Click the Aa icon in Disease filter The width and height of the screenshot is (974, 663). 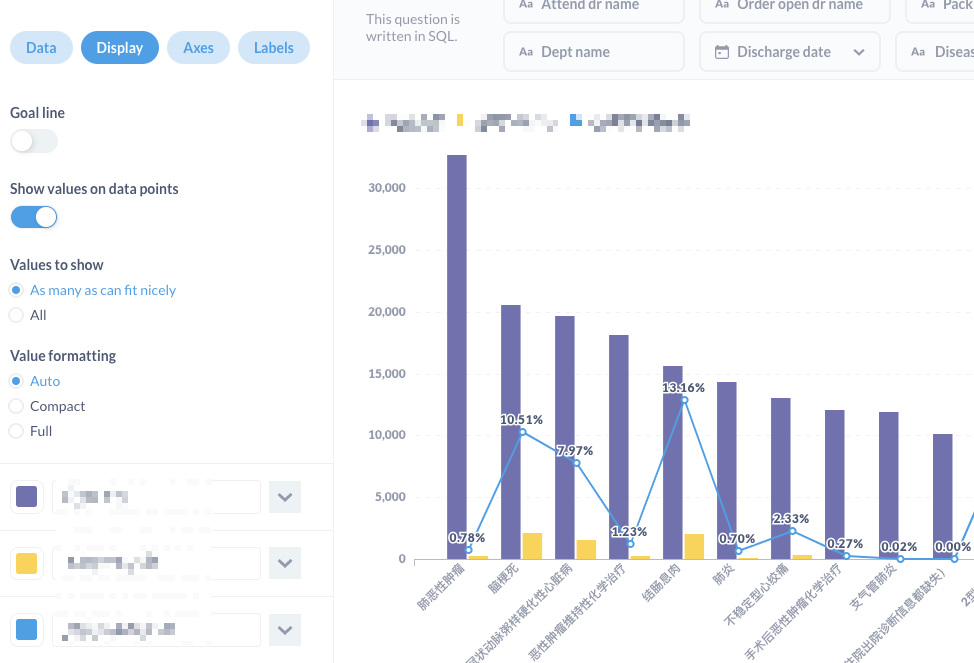tap(917, 51)
